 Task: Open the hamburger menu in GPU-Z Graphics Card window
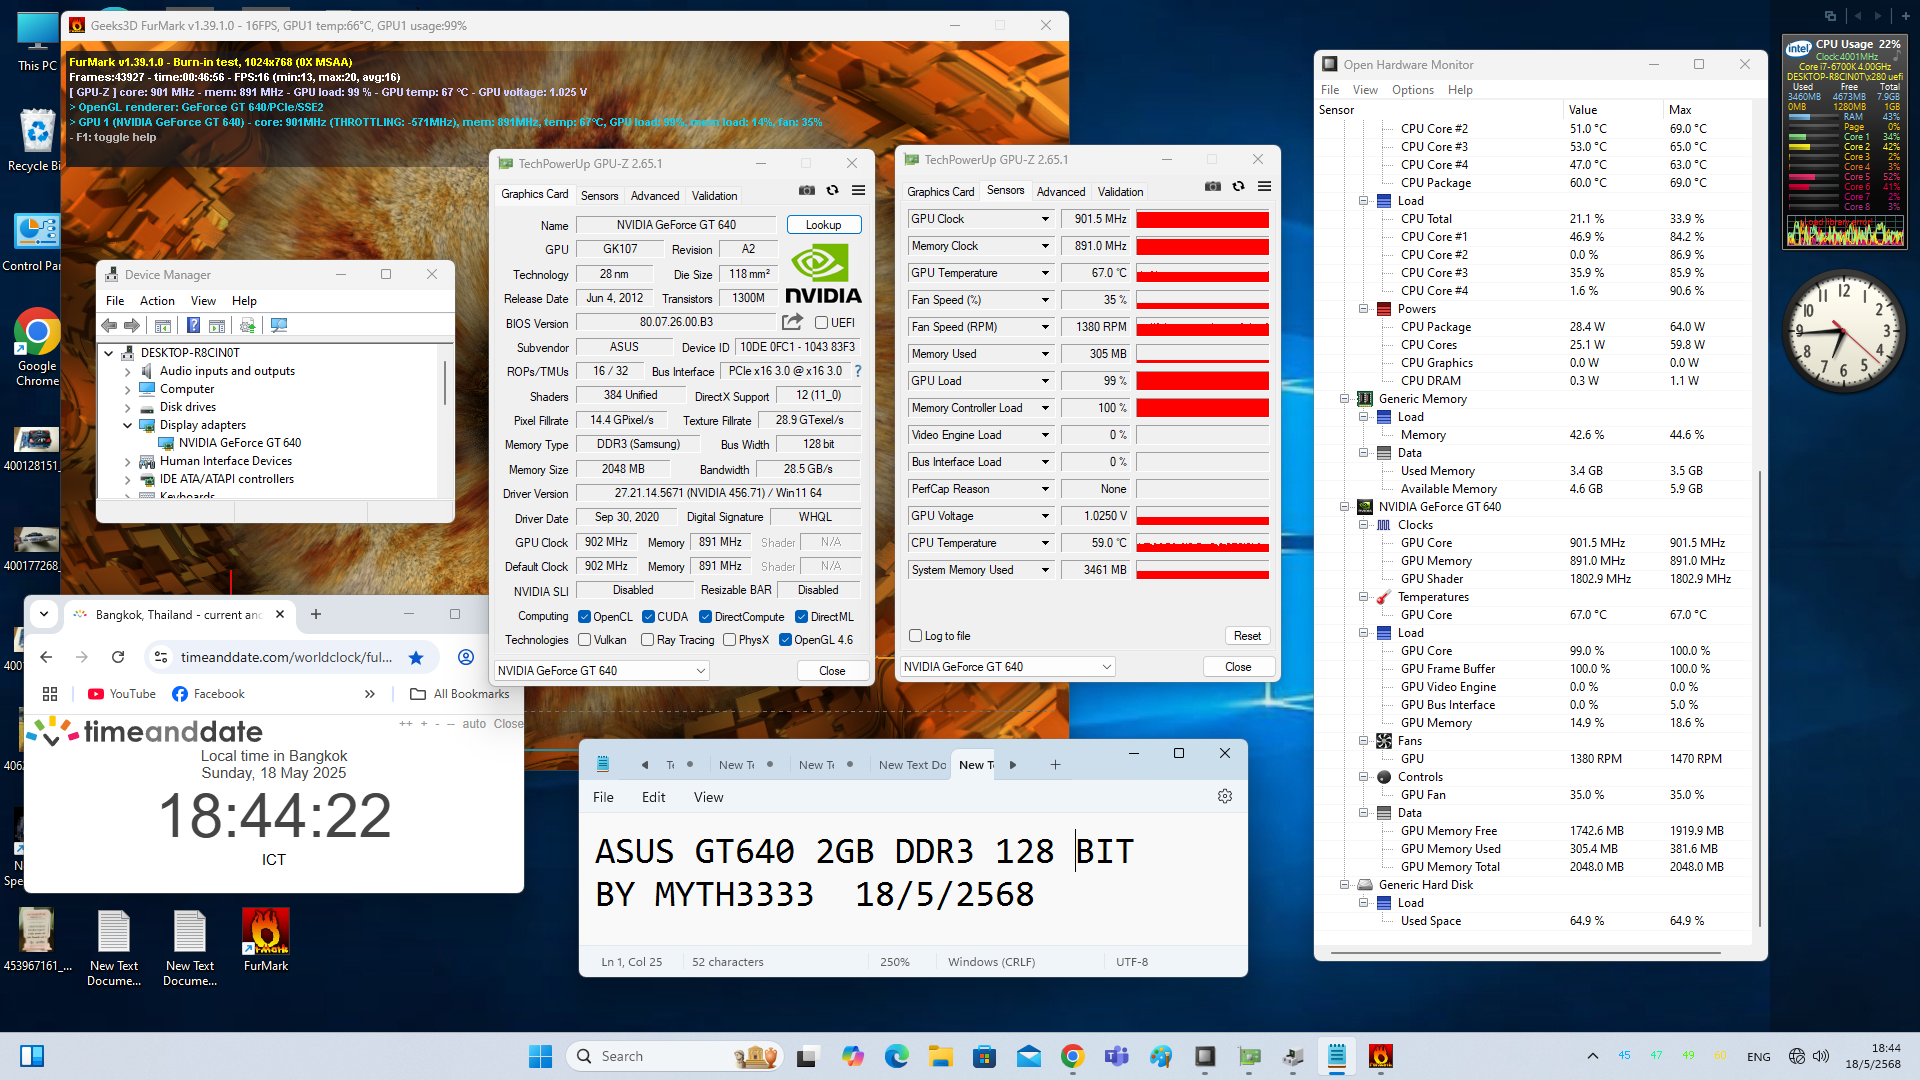pyautogui.click(x=858, y=190)
